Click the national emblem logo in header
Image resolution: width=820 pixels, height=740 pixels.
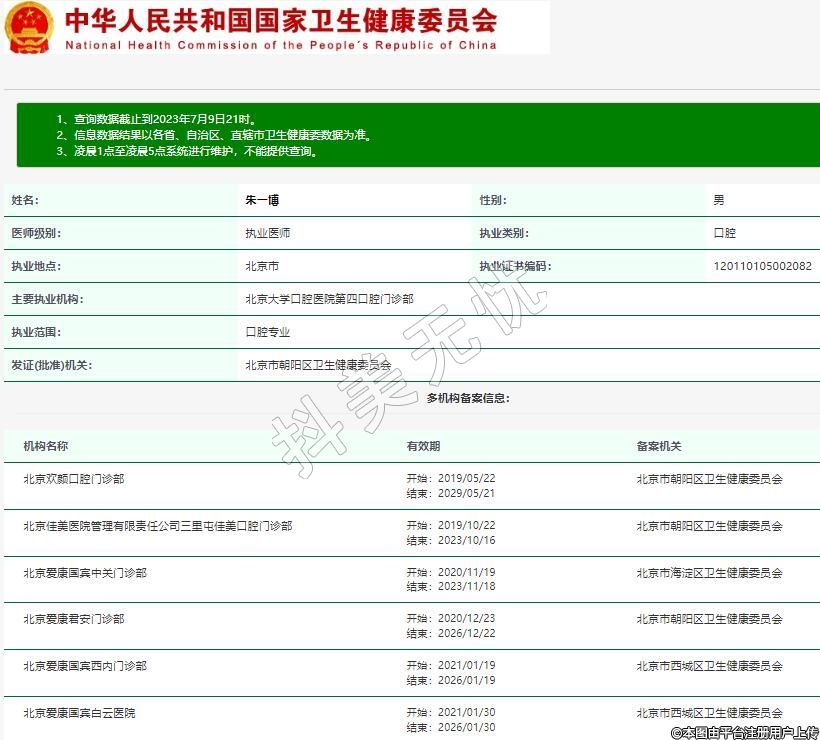(x=30, y=27)
